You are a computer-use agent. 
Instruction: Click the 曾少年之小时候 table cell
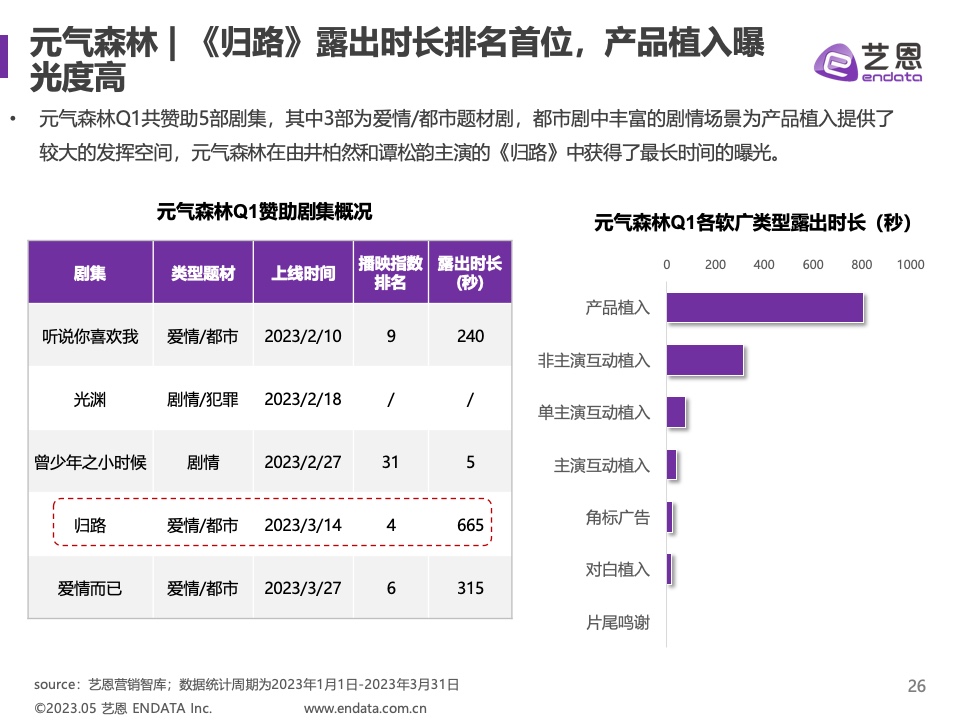tap(90, 462)
